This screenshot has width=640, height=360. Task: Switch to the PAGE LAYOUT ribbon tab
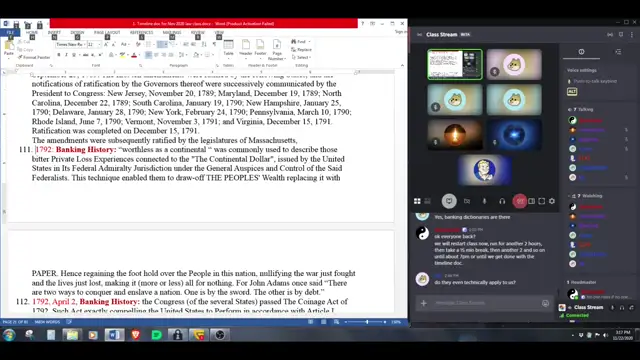point(107,32)
